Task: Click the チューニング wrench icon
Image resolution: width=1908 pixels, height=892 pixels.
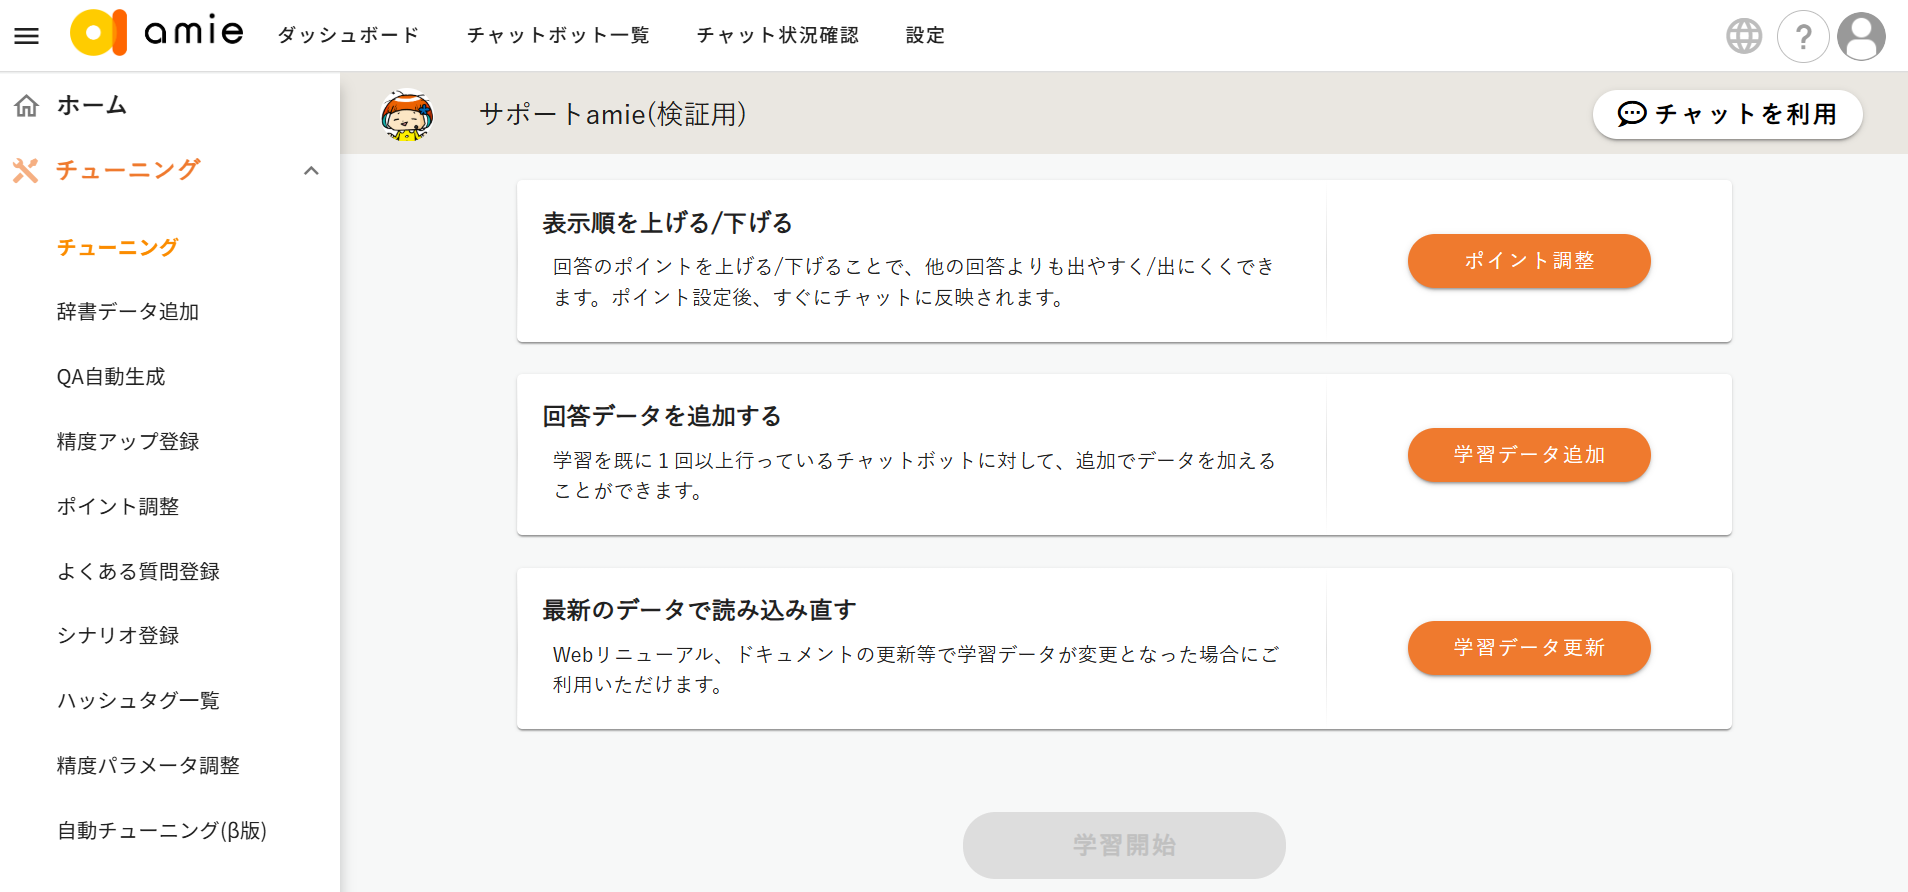Action: 26,171
